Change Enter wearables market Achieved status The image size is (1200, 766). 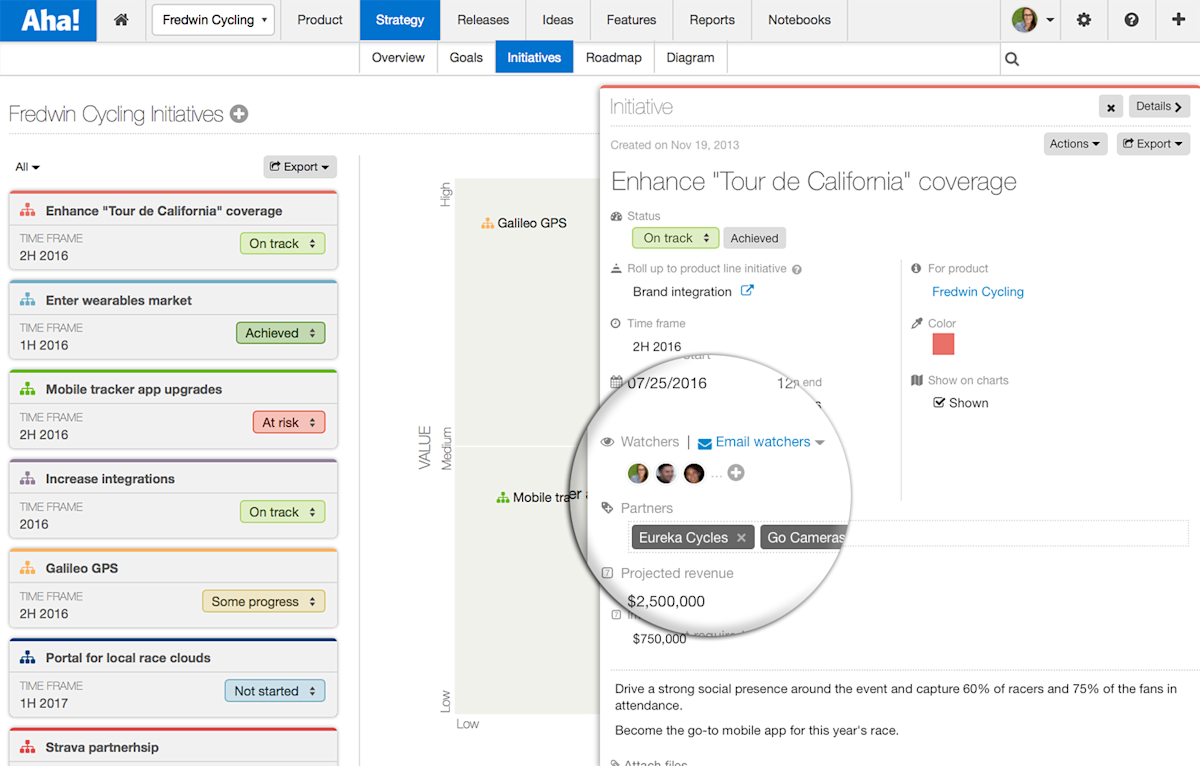pos(280,333)
